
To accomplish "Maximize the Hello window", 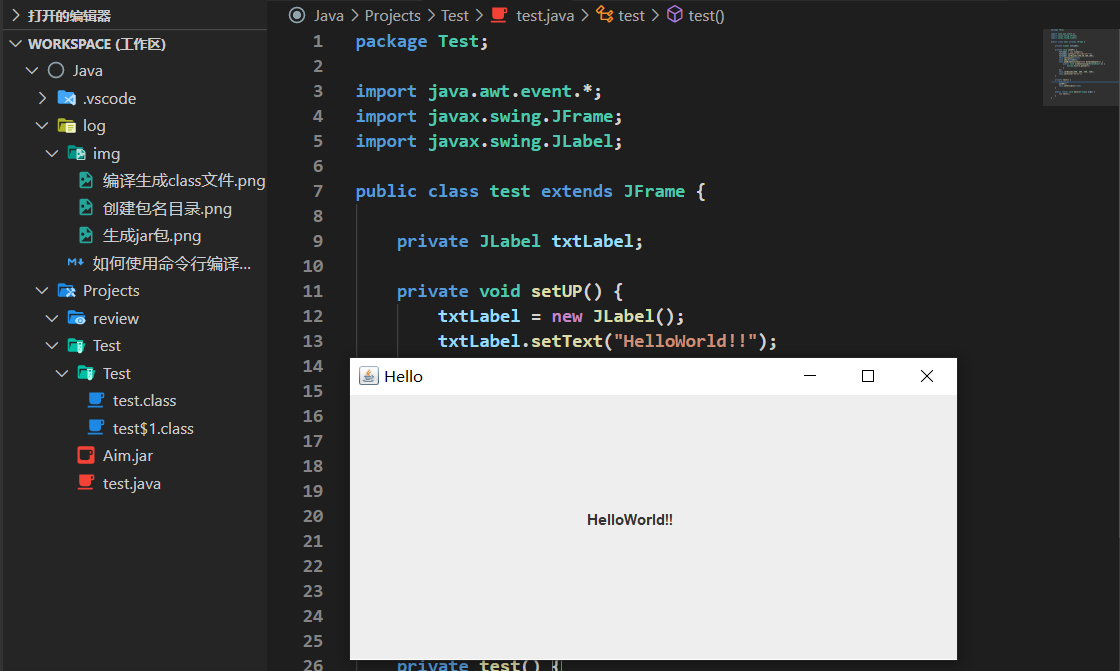I will point(868,376).
